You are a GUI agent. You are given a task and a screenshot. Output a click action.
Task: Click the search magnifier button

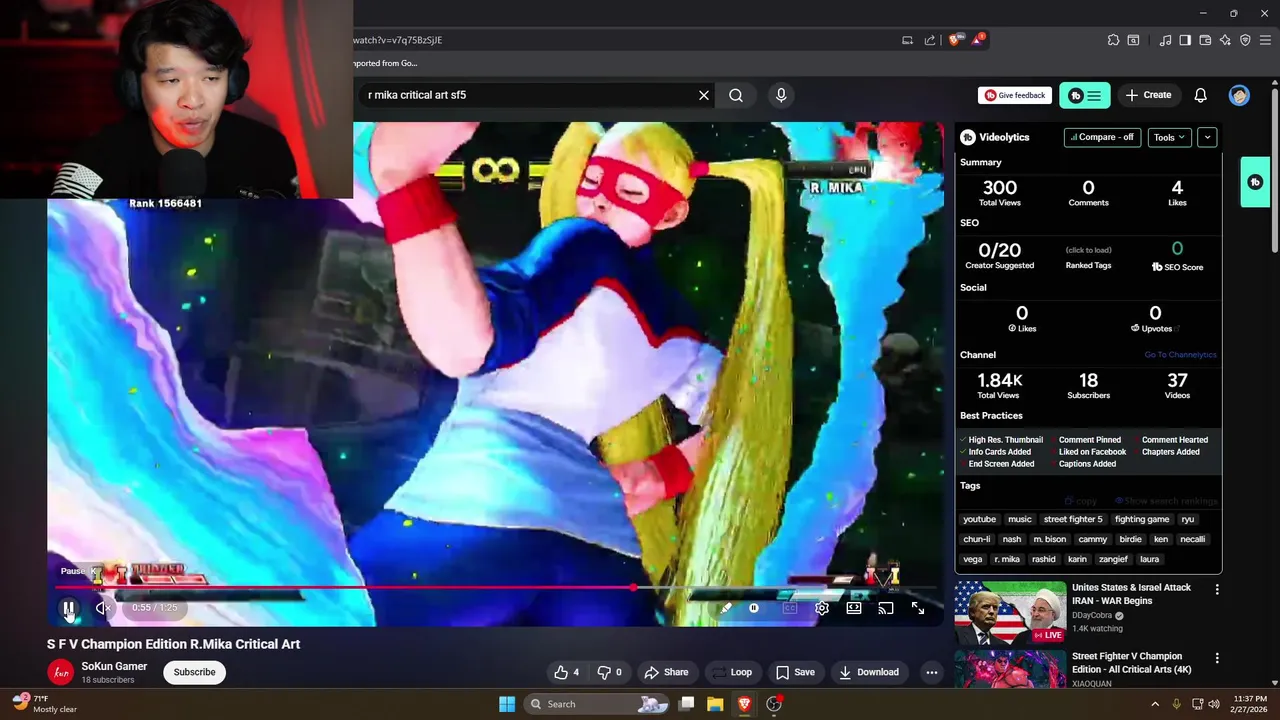736,95
